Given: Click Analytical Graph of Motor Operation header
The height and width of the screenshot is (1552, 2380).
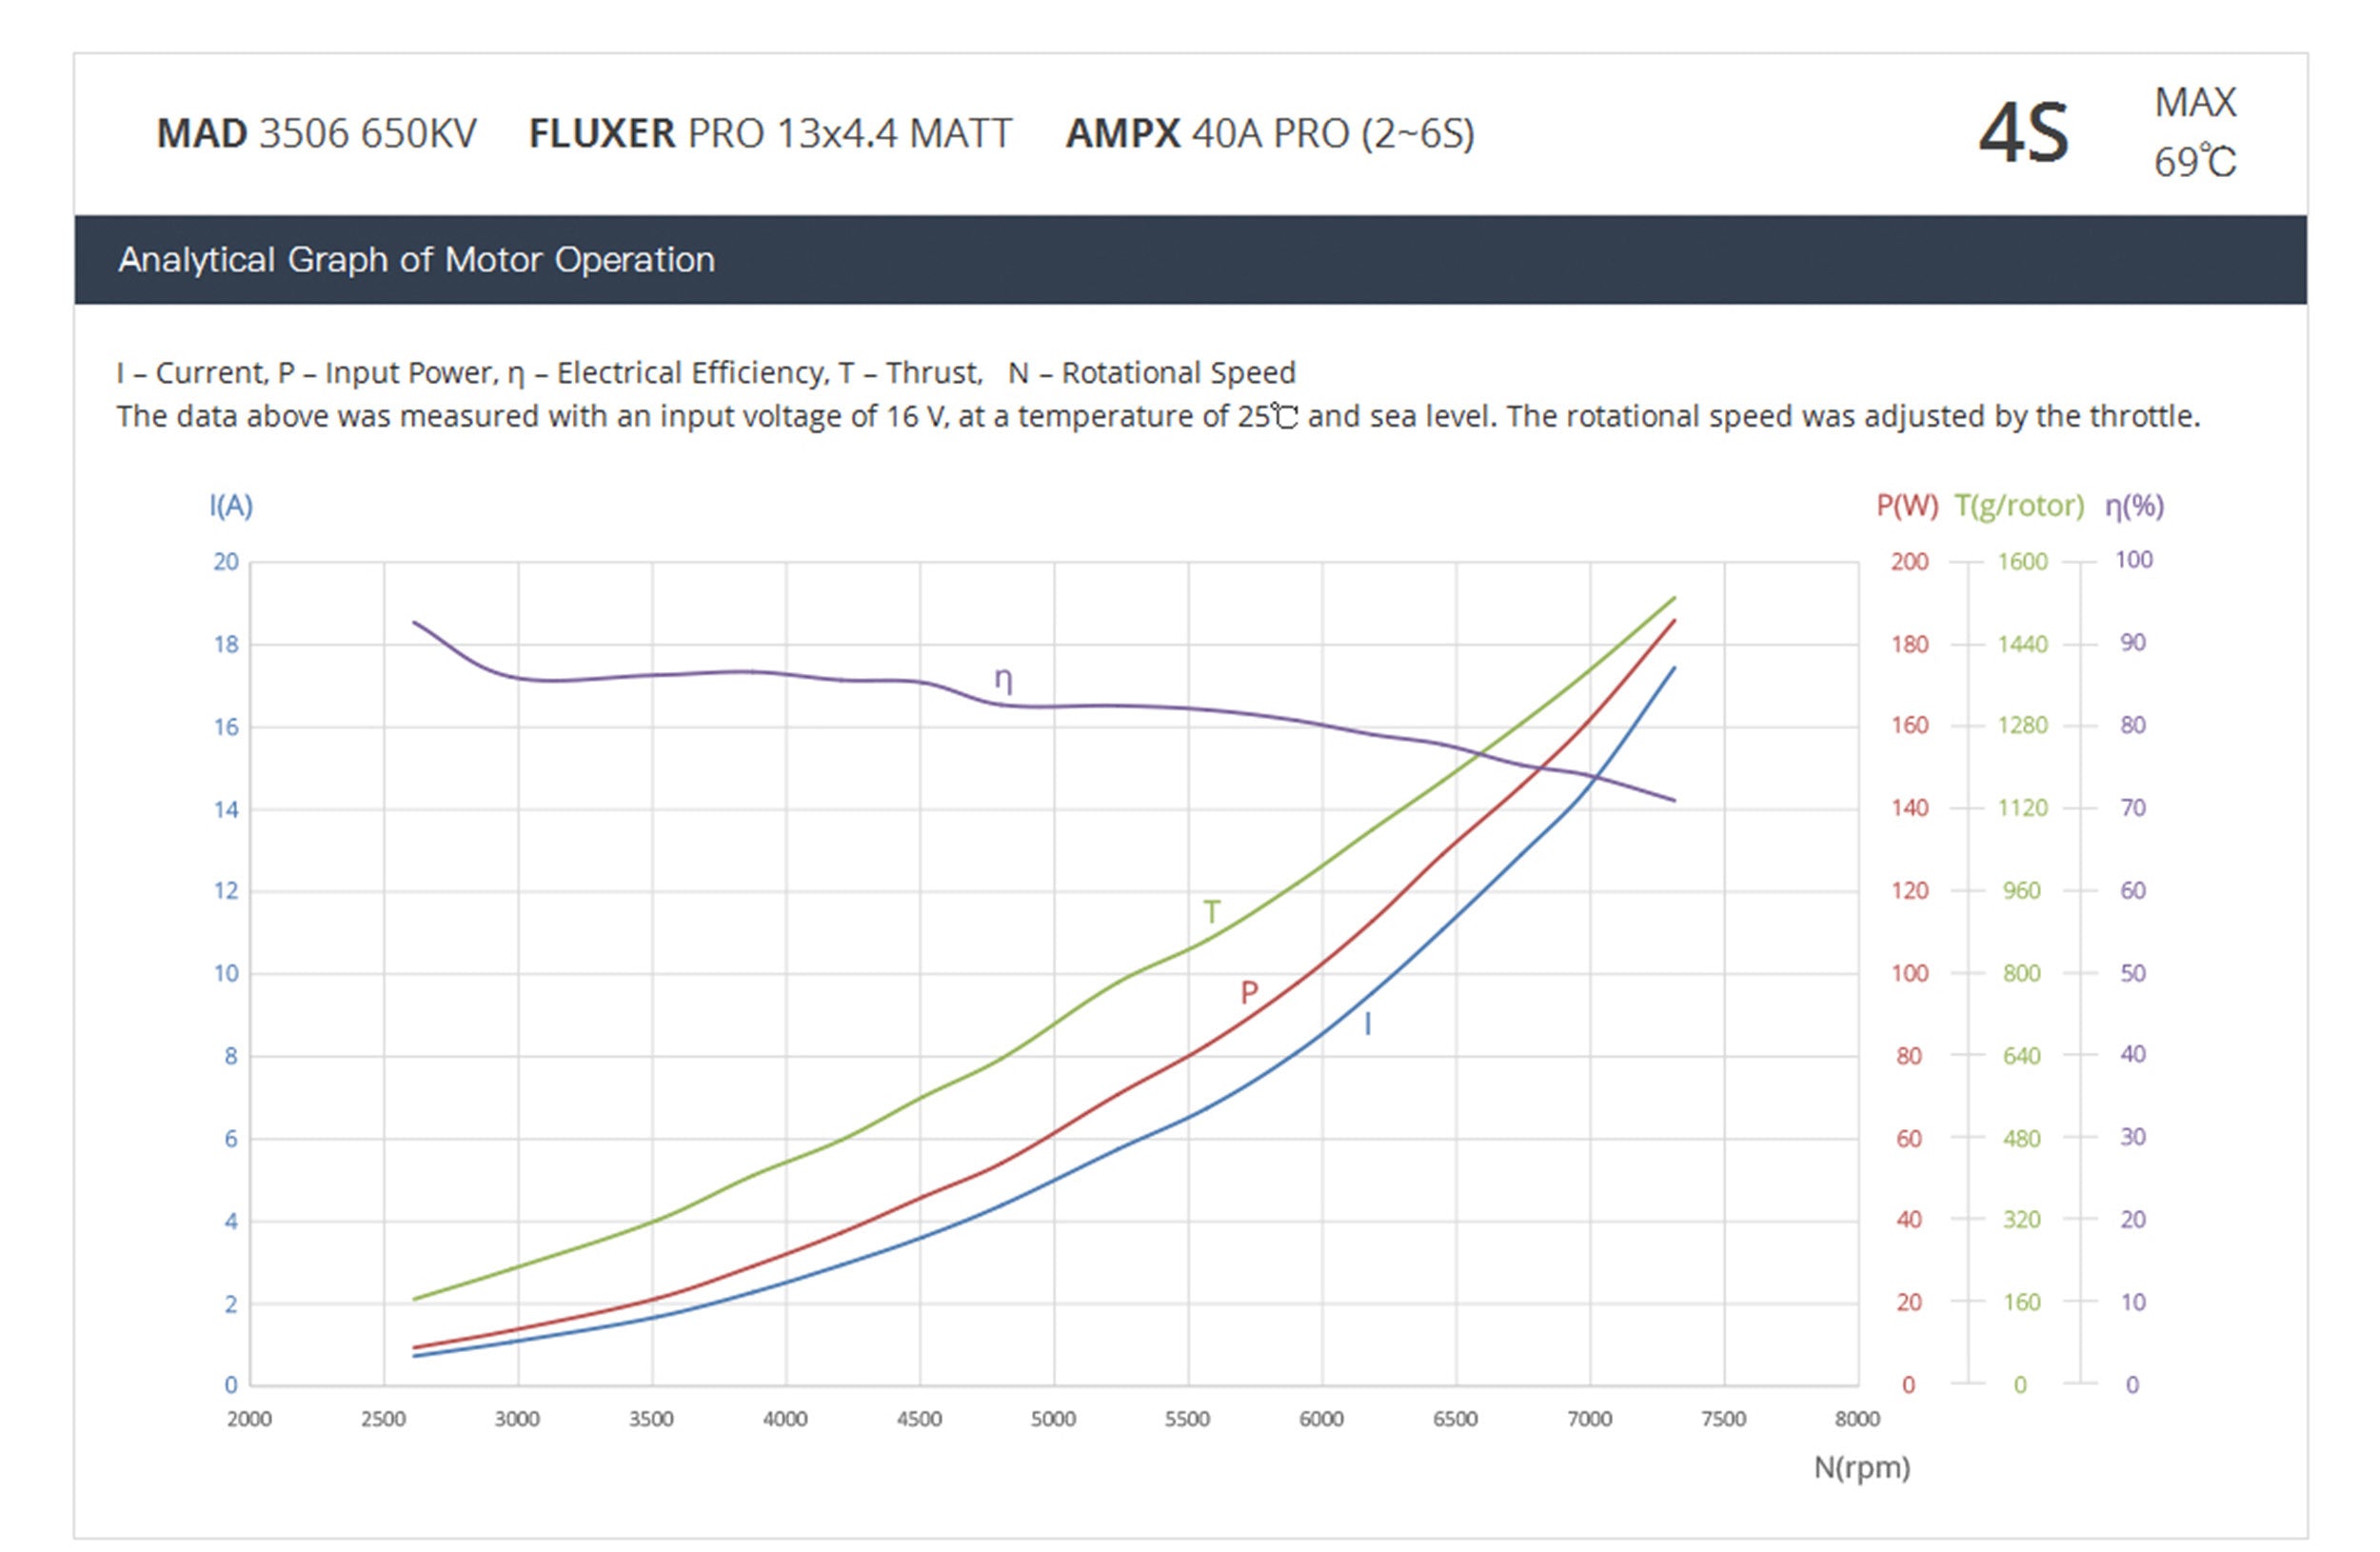Looking at the screenshot, I should [416, 259].
